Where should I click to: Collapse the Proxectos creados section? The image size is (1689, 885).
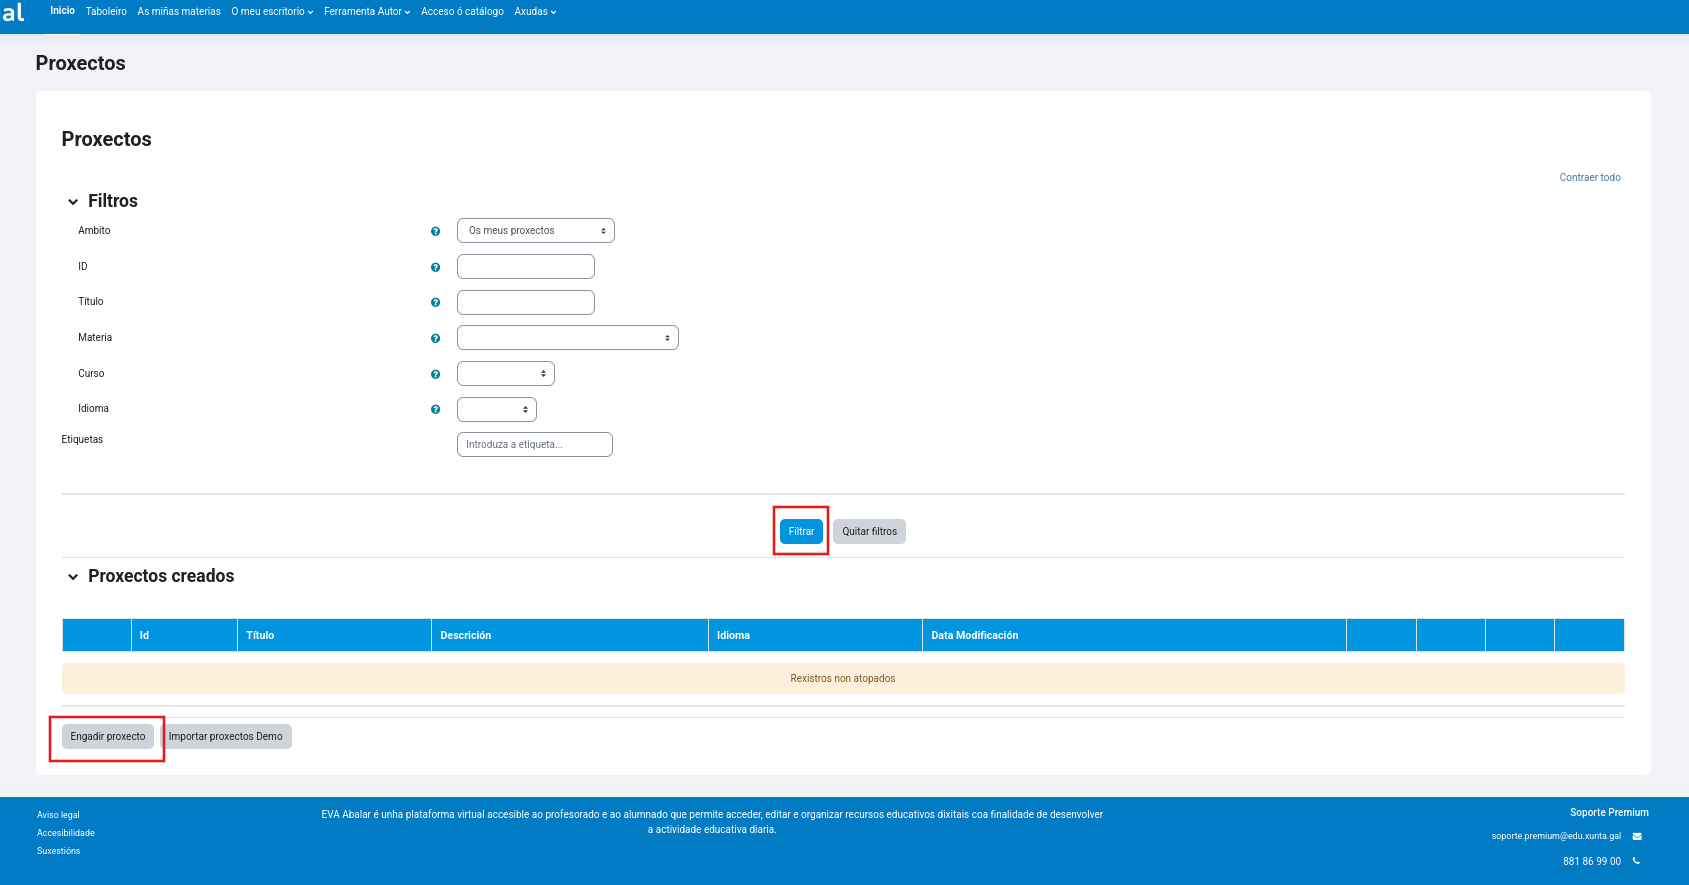tap(73, 577)
